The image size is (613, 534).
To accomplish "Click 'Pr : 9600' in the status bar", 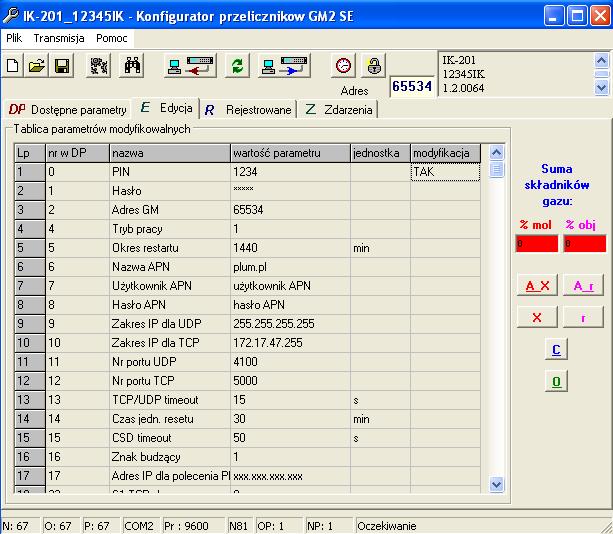I will coord(193,526).
